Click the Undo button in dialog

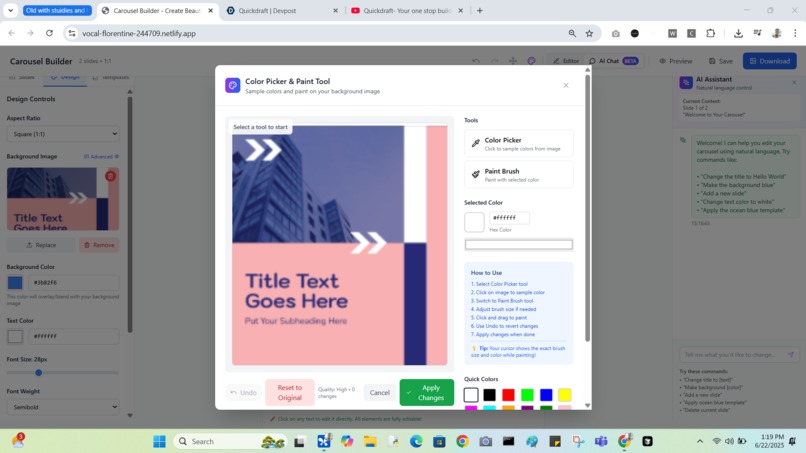(244, 392)
